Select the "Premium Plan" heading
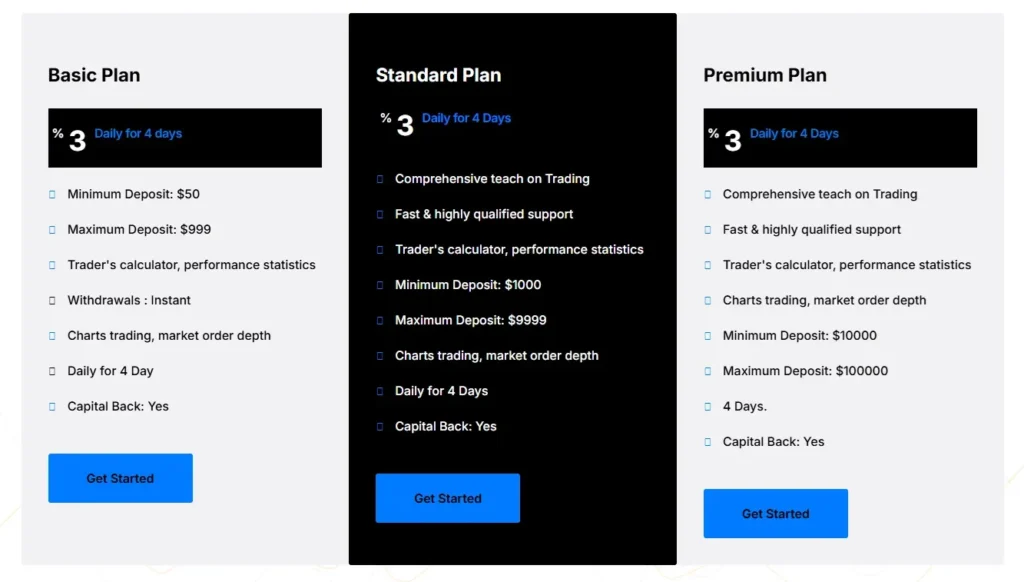The image size is (1024, 582). pyautogui.click(x=765, y=75)
